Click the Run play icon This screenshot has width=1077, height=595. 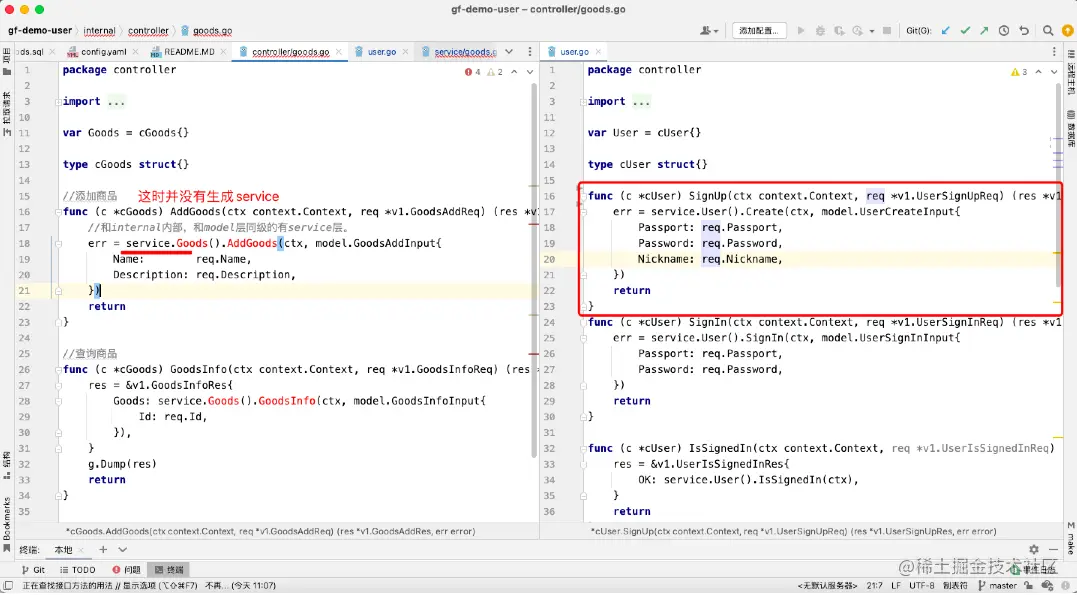pyautogui.click(x=801, y=31)
